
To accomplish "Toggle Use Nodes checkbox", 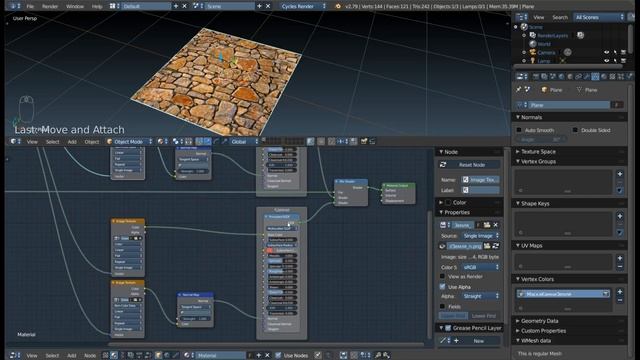I will click(x=278, y=356).
